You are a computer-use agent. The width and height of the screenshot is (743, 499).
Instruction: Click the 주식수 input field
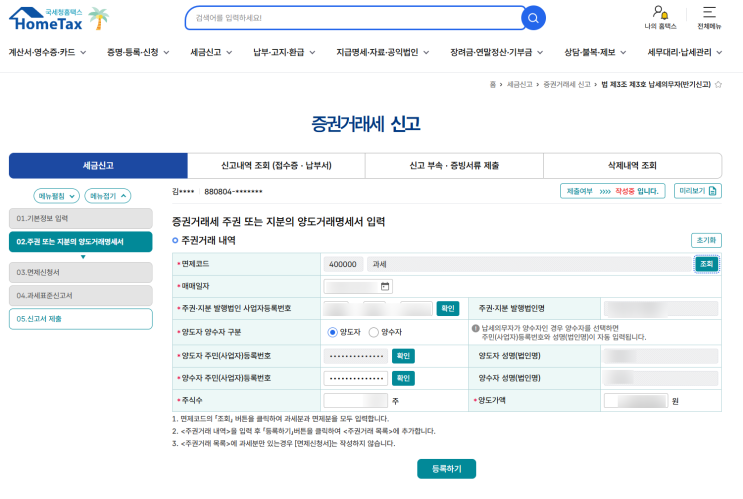tap(356, 400)
